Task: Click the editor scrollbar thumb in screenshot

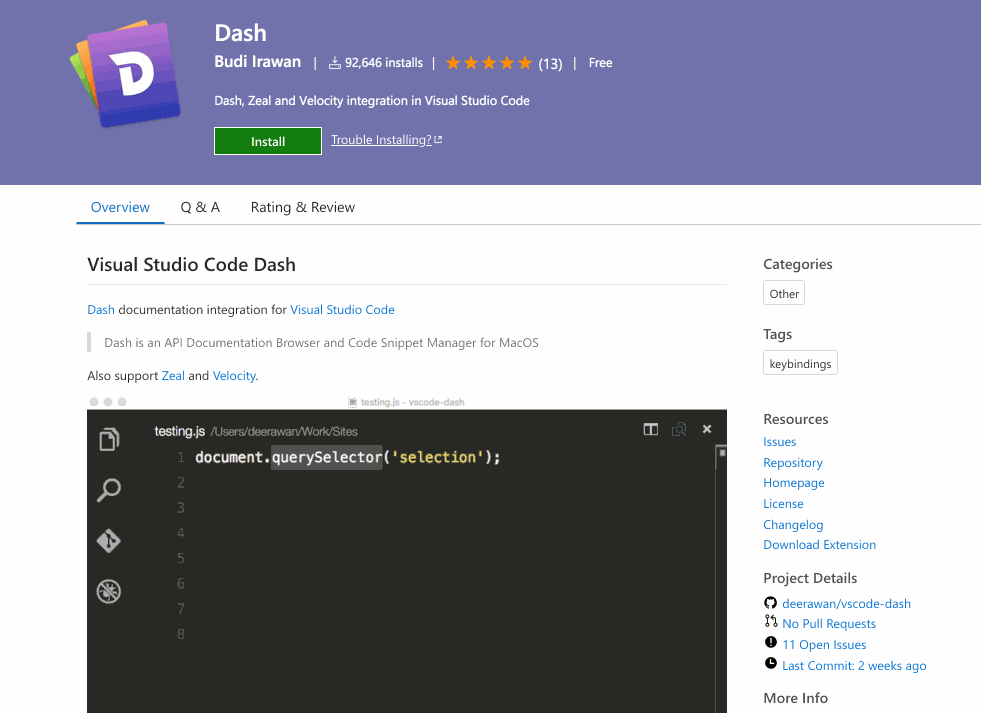Action: (x=722, y=453)
